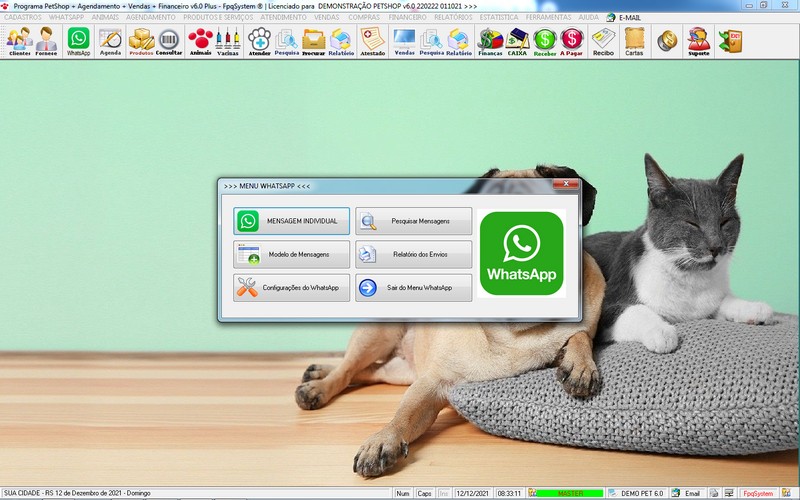
Task: Open the Vacinas syringes icon
Action: tap(228, 41)
